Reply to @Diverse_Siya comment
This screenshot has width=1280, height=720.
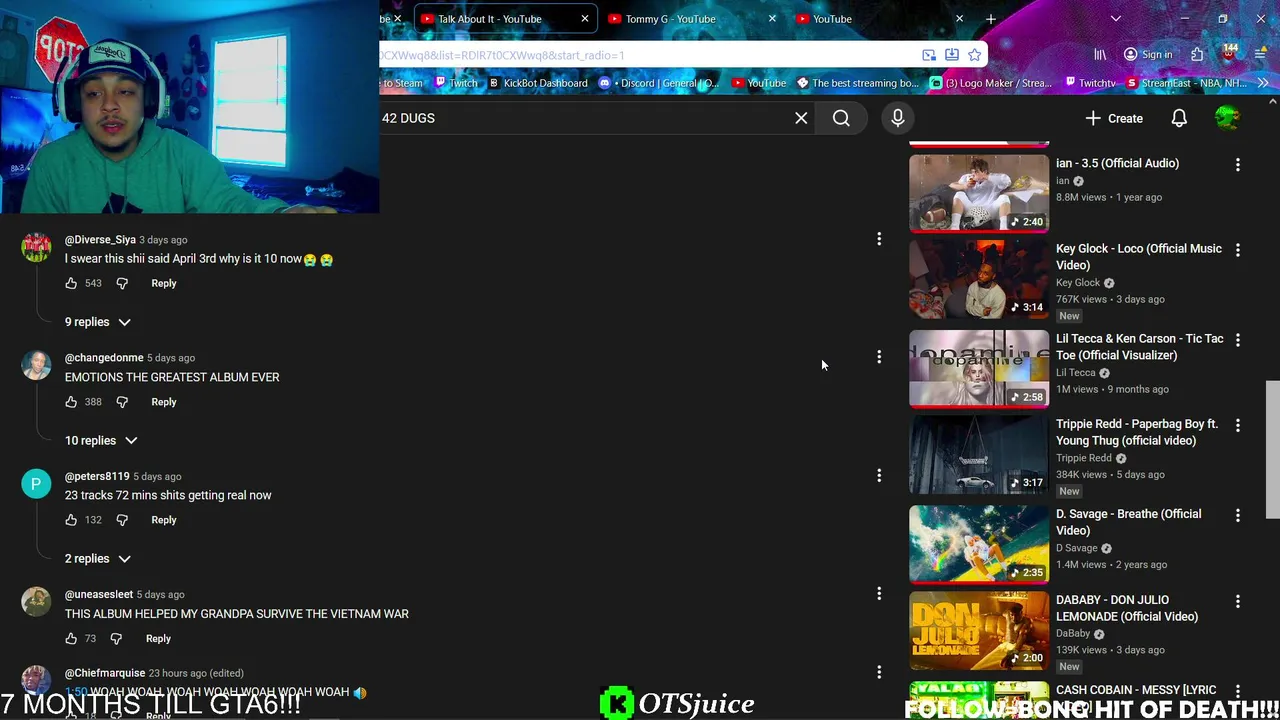point(164,283)
